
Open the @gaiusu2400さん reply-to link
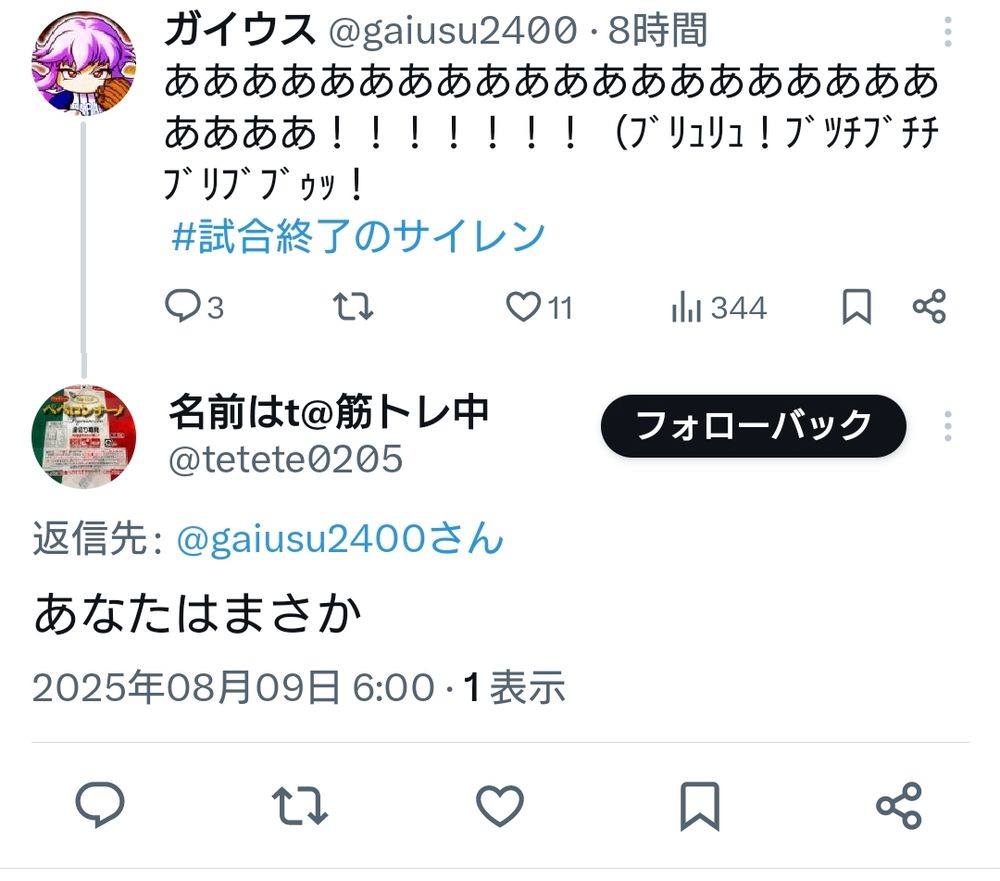[340, 538]
